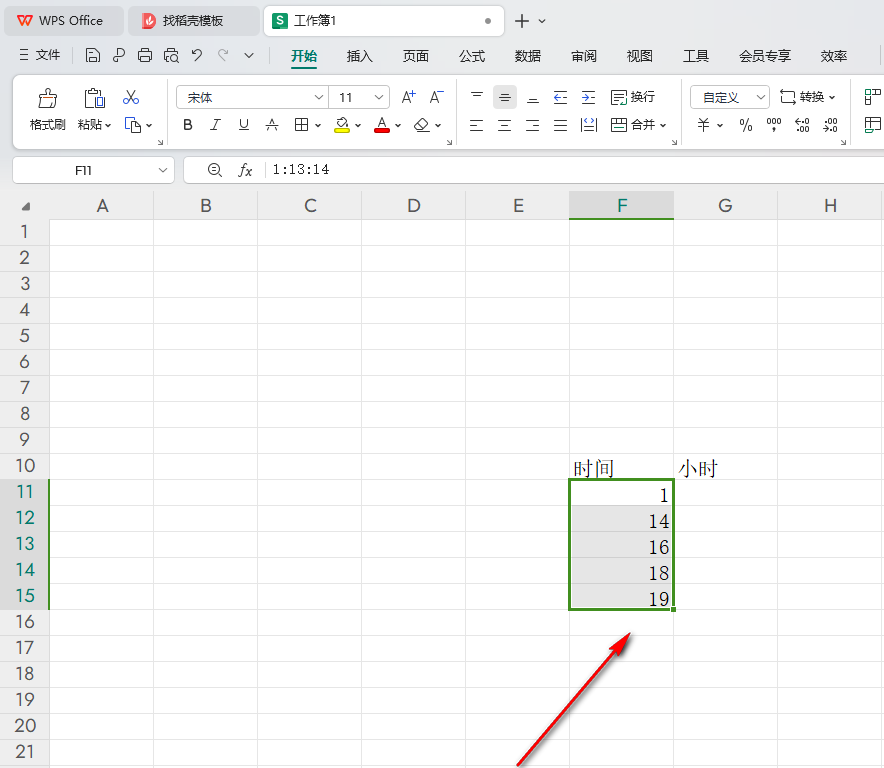Toggle Underline formatting
Image resolution: width=884 pixels, height=768 pixels.
coord(244,126)
